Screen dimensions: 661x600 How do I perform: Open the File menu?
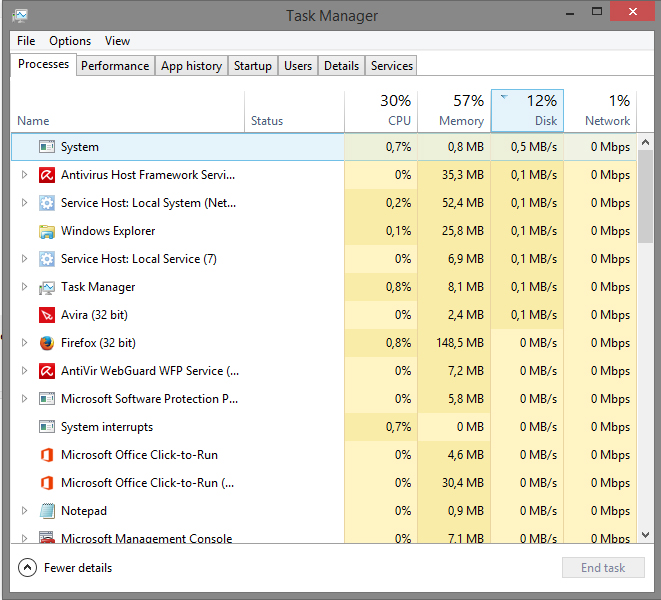tap(26, 41)
